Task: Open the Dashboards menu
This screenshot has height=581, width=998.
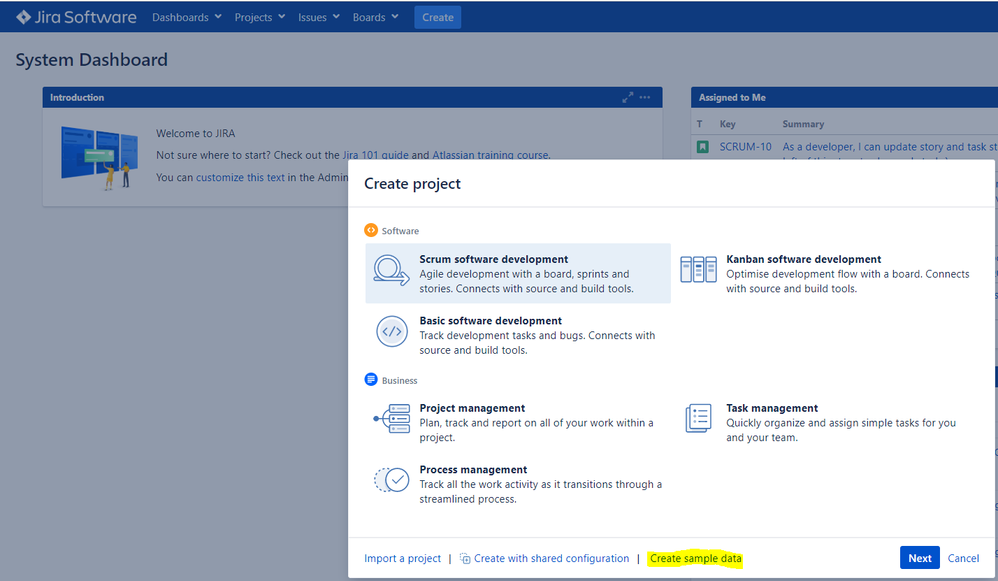Action: point(186,17)
